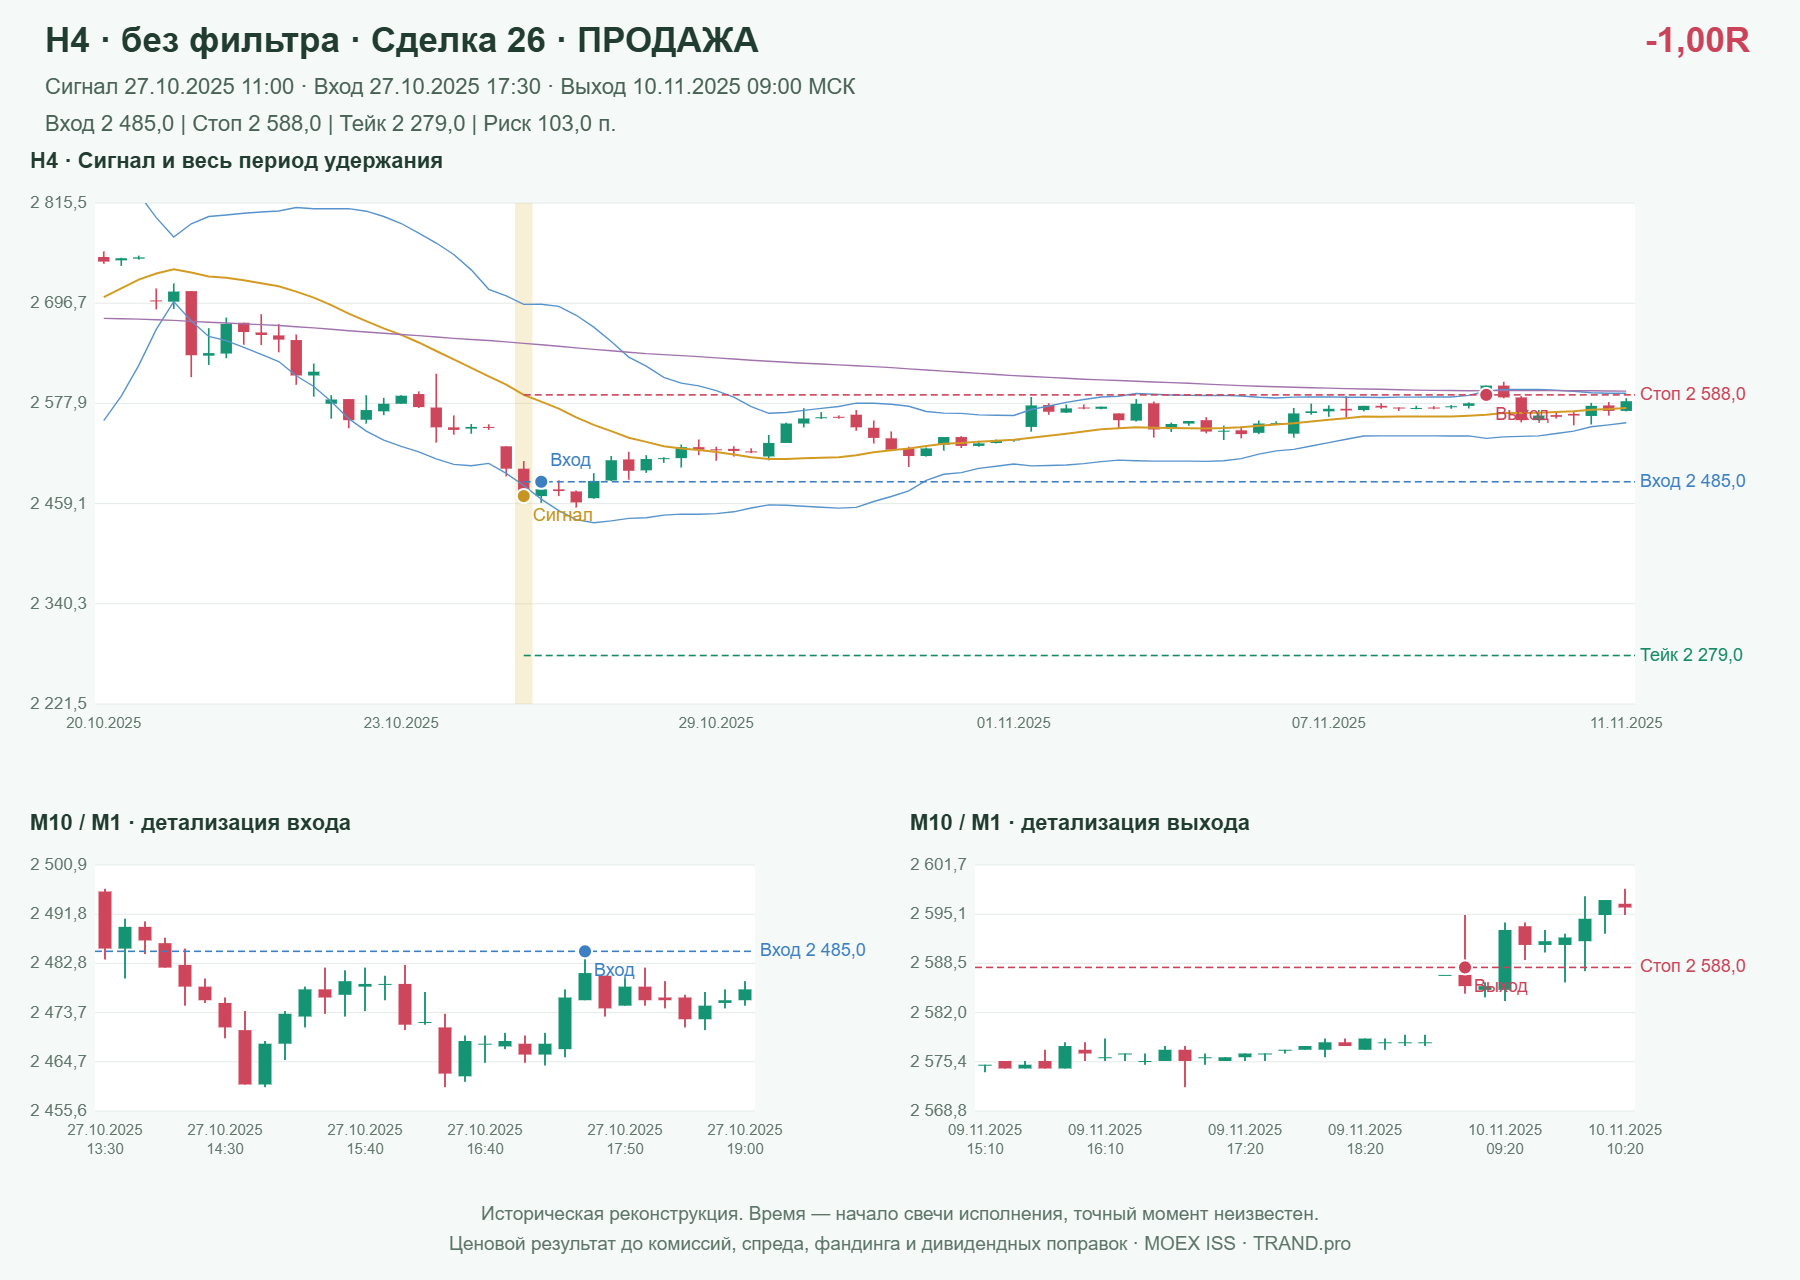Select the 'Тейк 2 279,0' label

[1691, 655]
